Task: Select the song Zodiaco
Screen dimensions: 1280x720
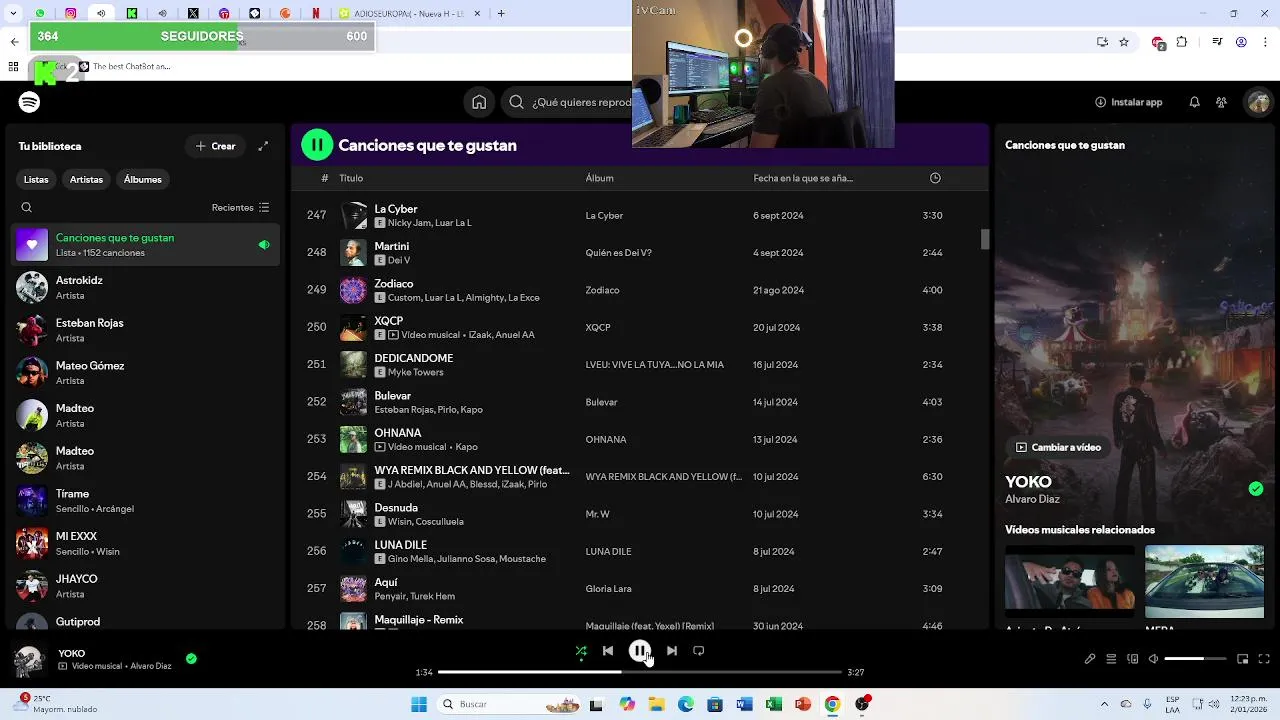Action: (394, 284)
